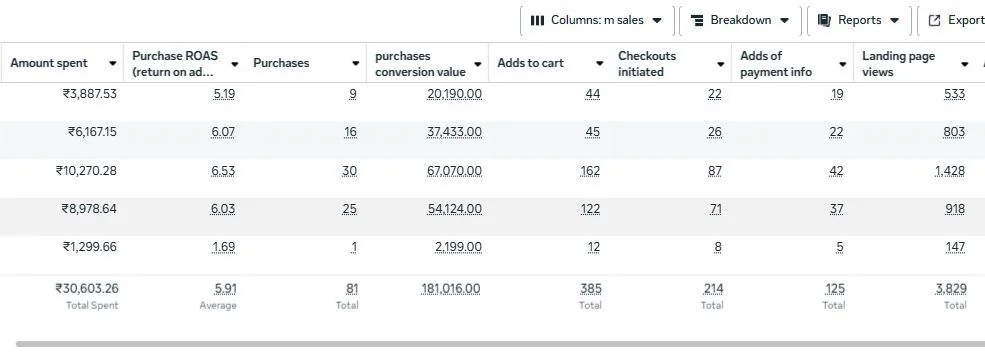Sort by purchases conversion value header
Image resolution: width=985 pixels, height=362 pixels.
[420, 63]
